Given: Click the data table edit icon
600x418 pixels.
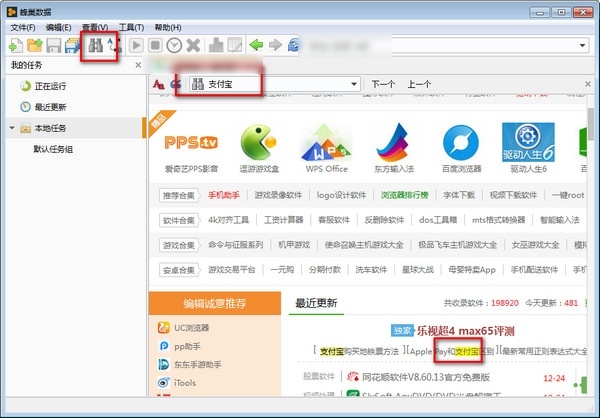Looking at the screenshot, I should point(235,45).
